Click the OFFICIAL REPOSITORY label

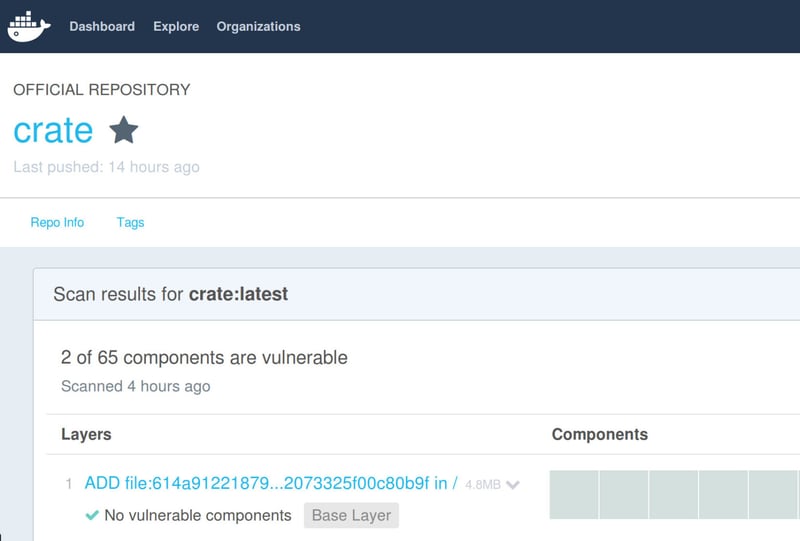click(102, 90)
